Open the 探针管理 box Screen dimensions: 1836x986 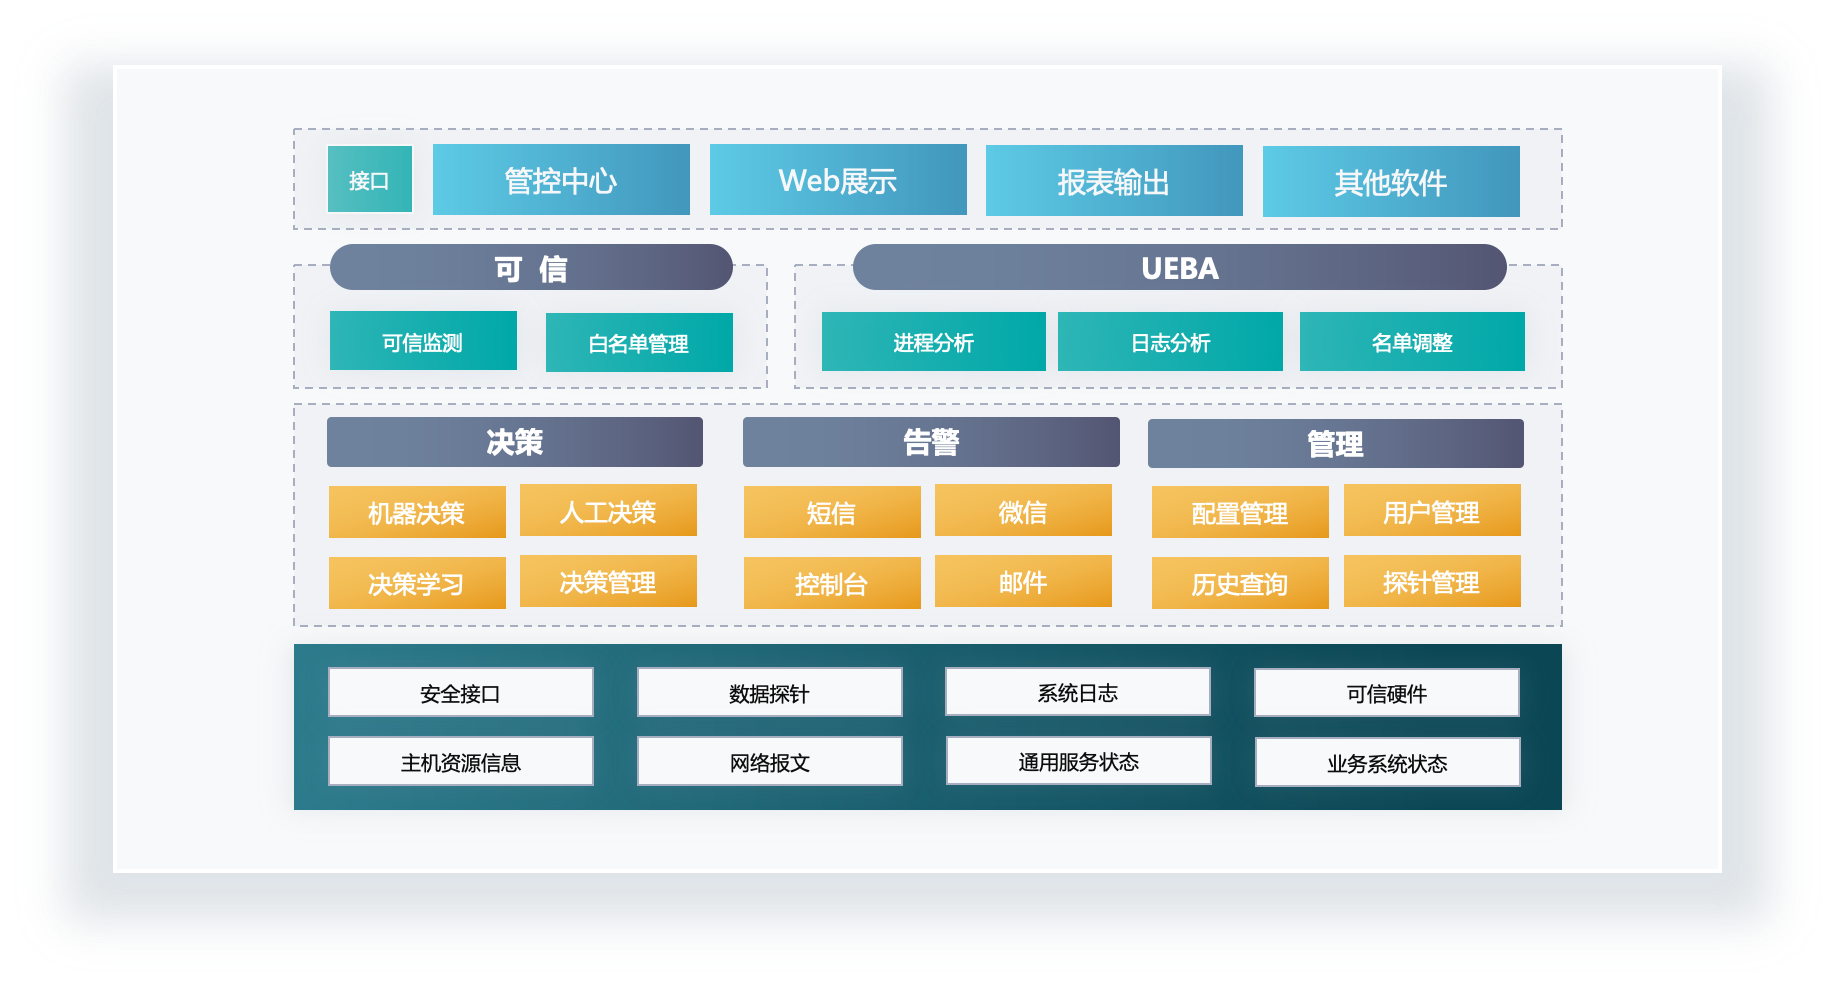click(1432, 581)
